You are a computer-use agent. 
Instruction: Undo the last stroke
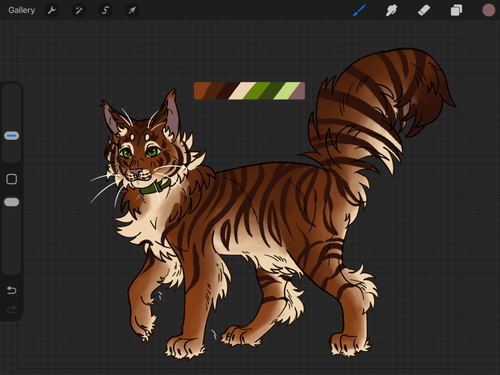12,290
